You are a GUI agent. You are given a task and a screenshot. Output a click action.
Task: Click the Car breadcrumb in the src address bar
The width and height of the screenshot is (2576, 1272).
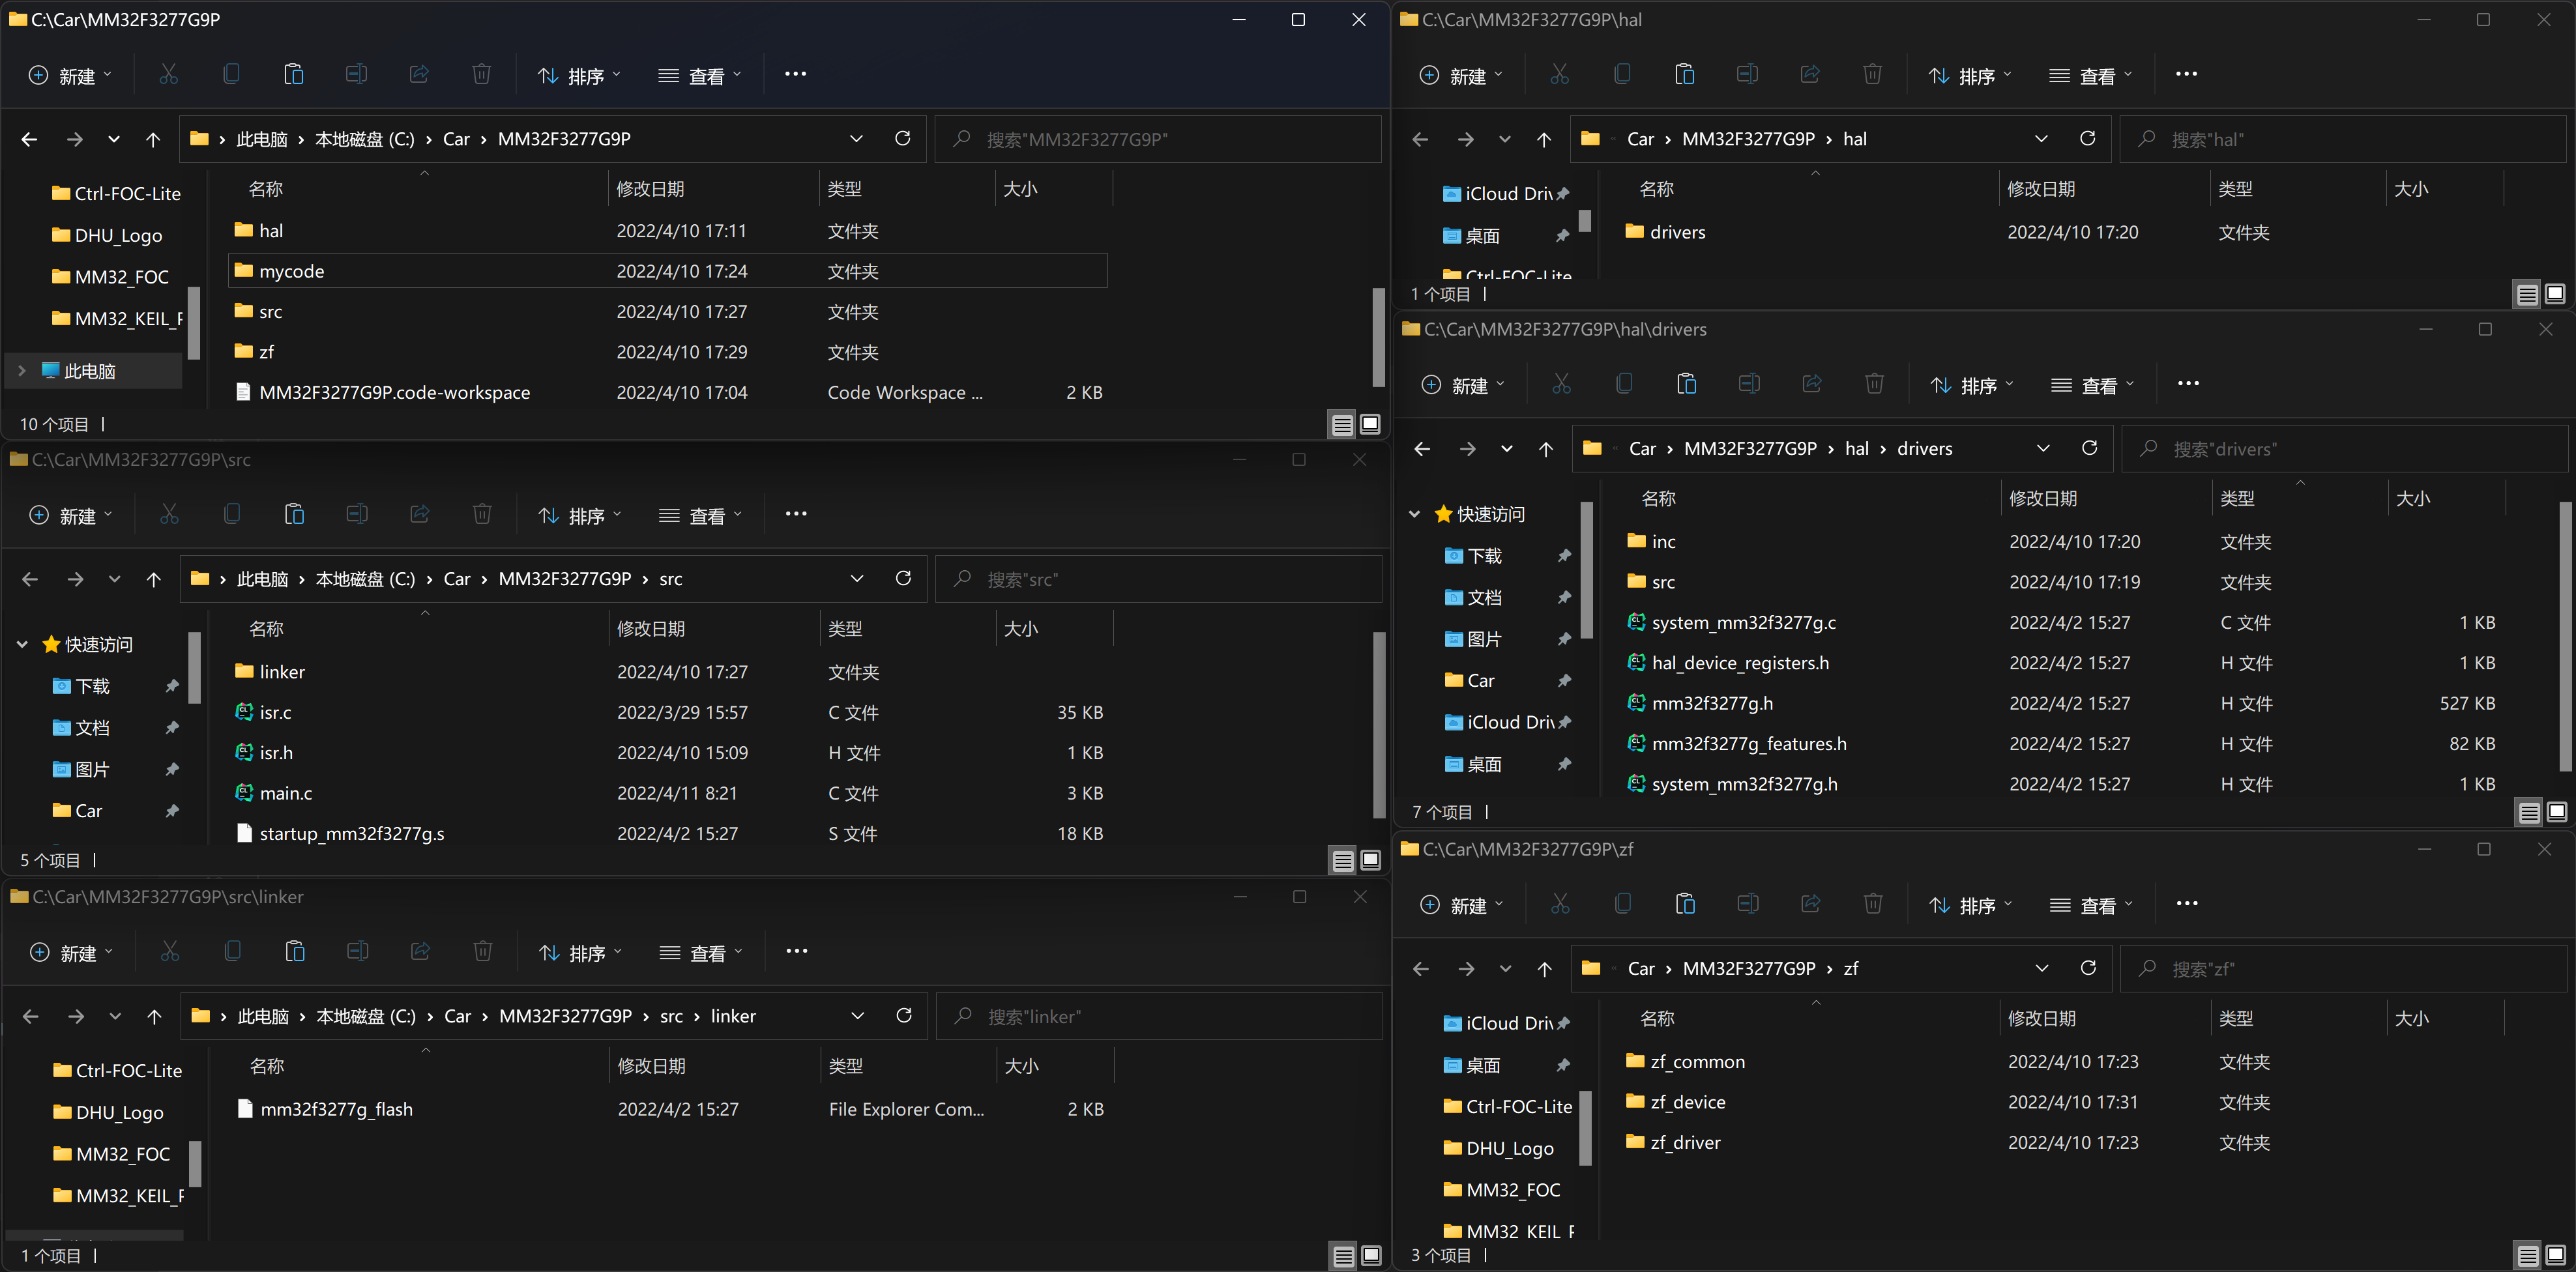(x=457, y=579)
